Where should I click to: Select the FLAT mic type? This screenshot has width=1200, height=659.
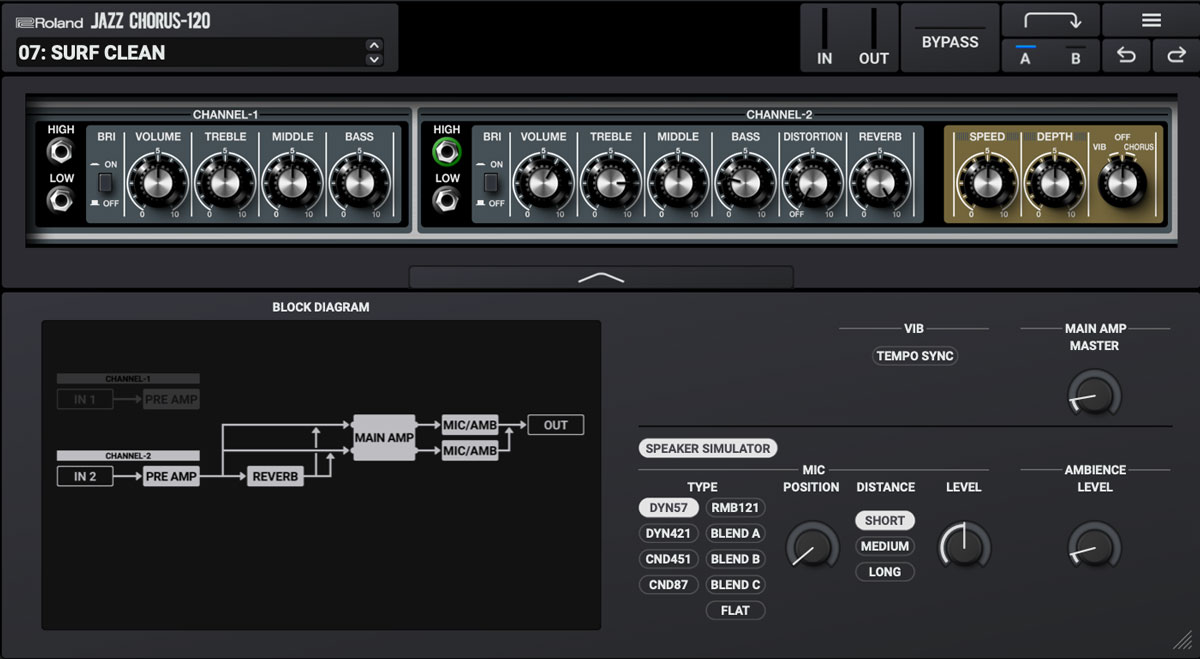tap(735, 610)
